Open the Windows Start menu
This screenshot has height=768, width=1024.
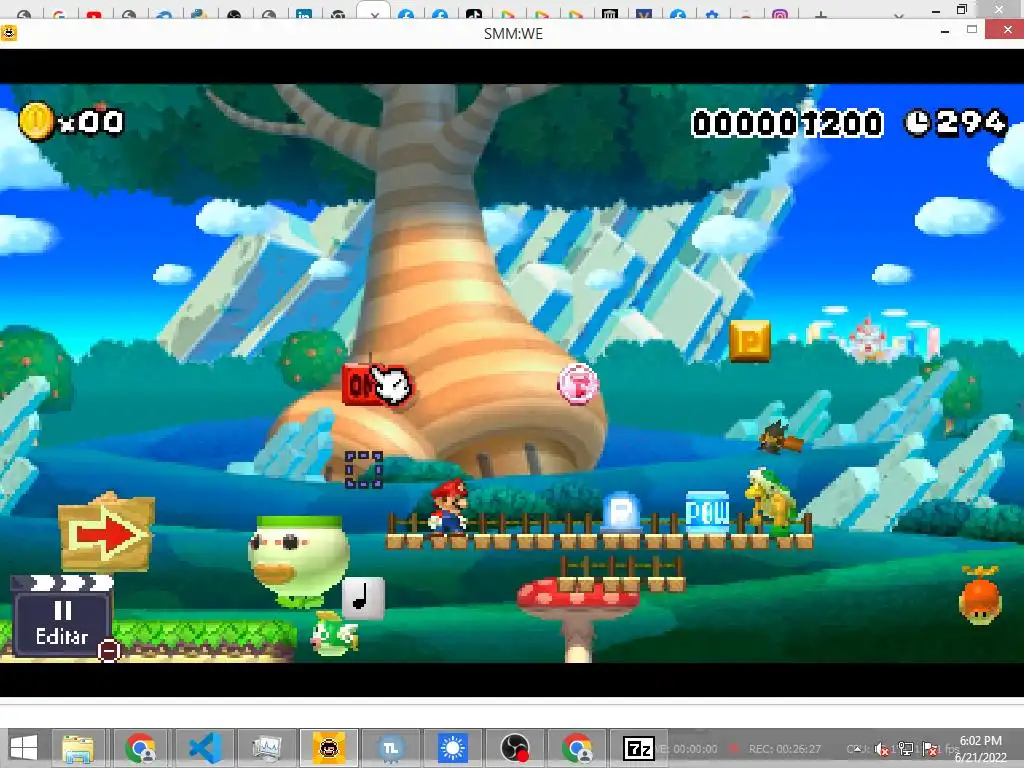[x=24, y=748]
